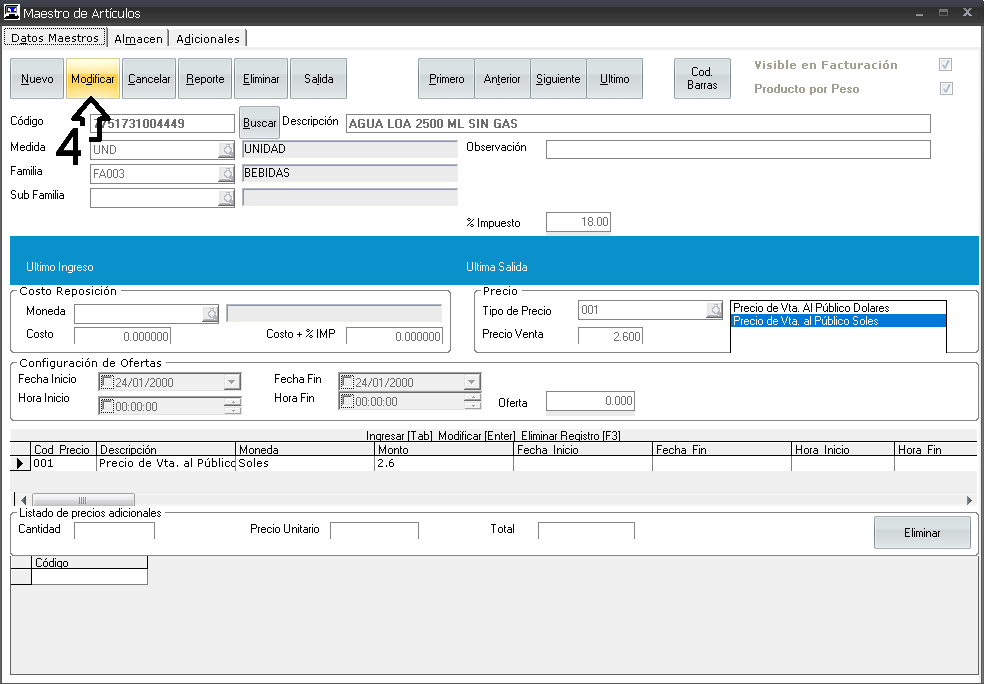Toggle Producto por Peso checkbox
This screenshot has height=684, width=986.
pyautogui.click(x=946, y=89)
